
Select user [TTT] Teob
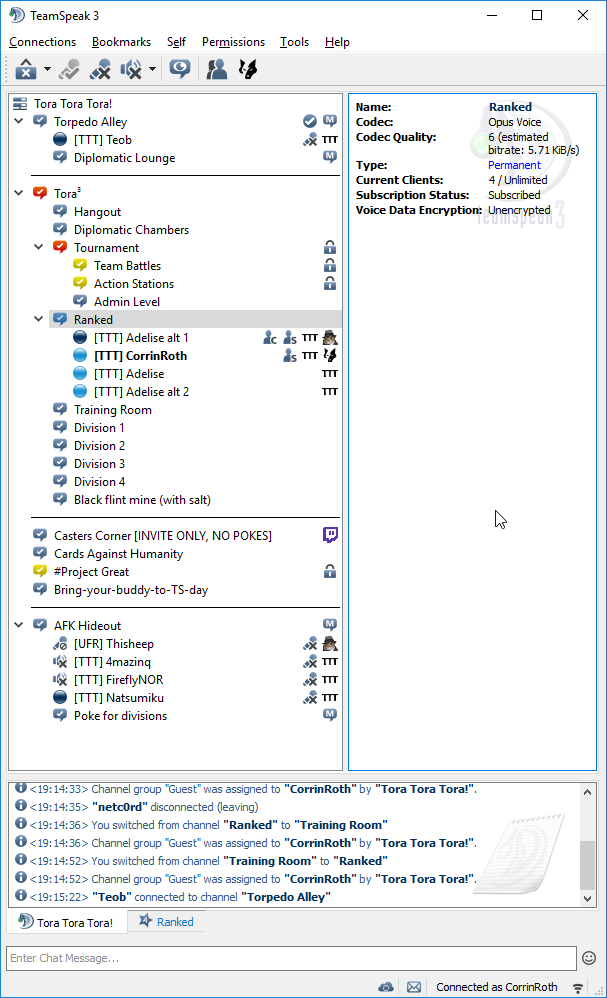click(102, 140)
